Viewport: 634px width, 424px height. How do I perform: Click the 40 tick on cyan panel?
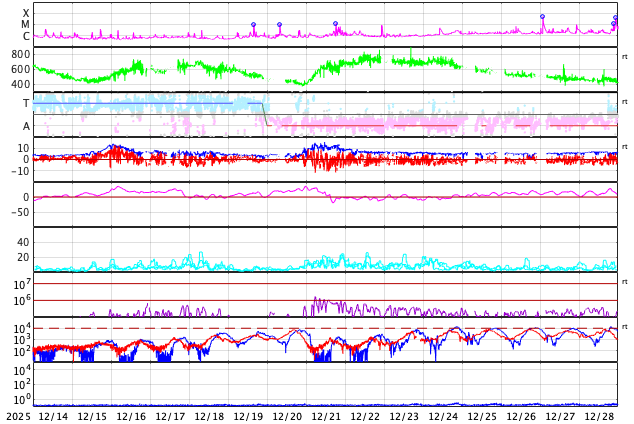[x=22, y=242]
